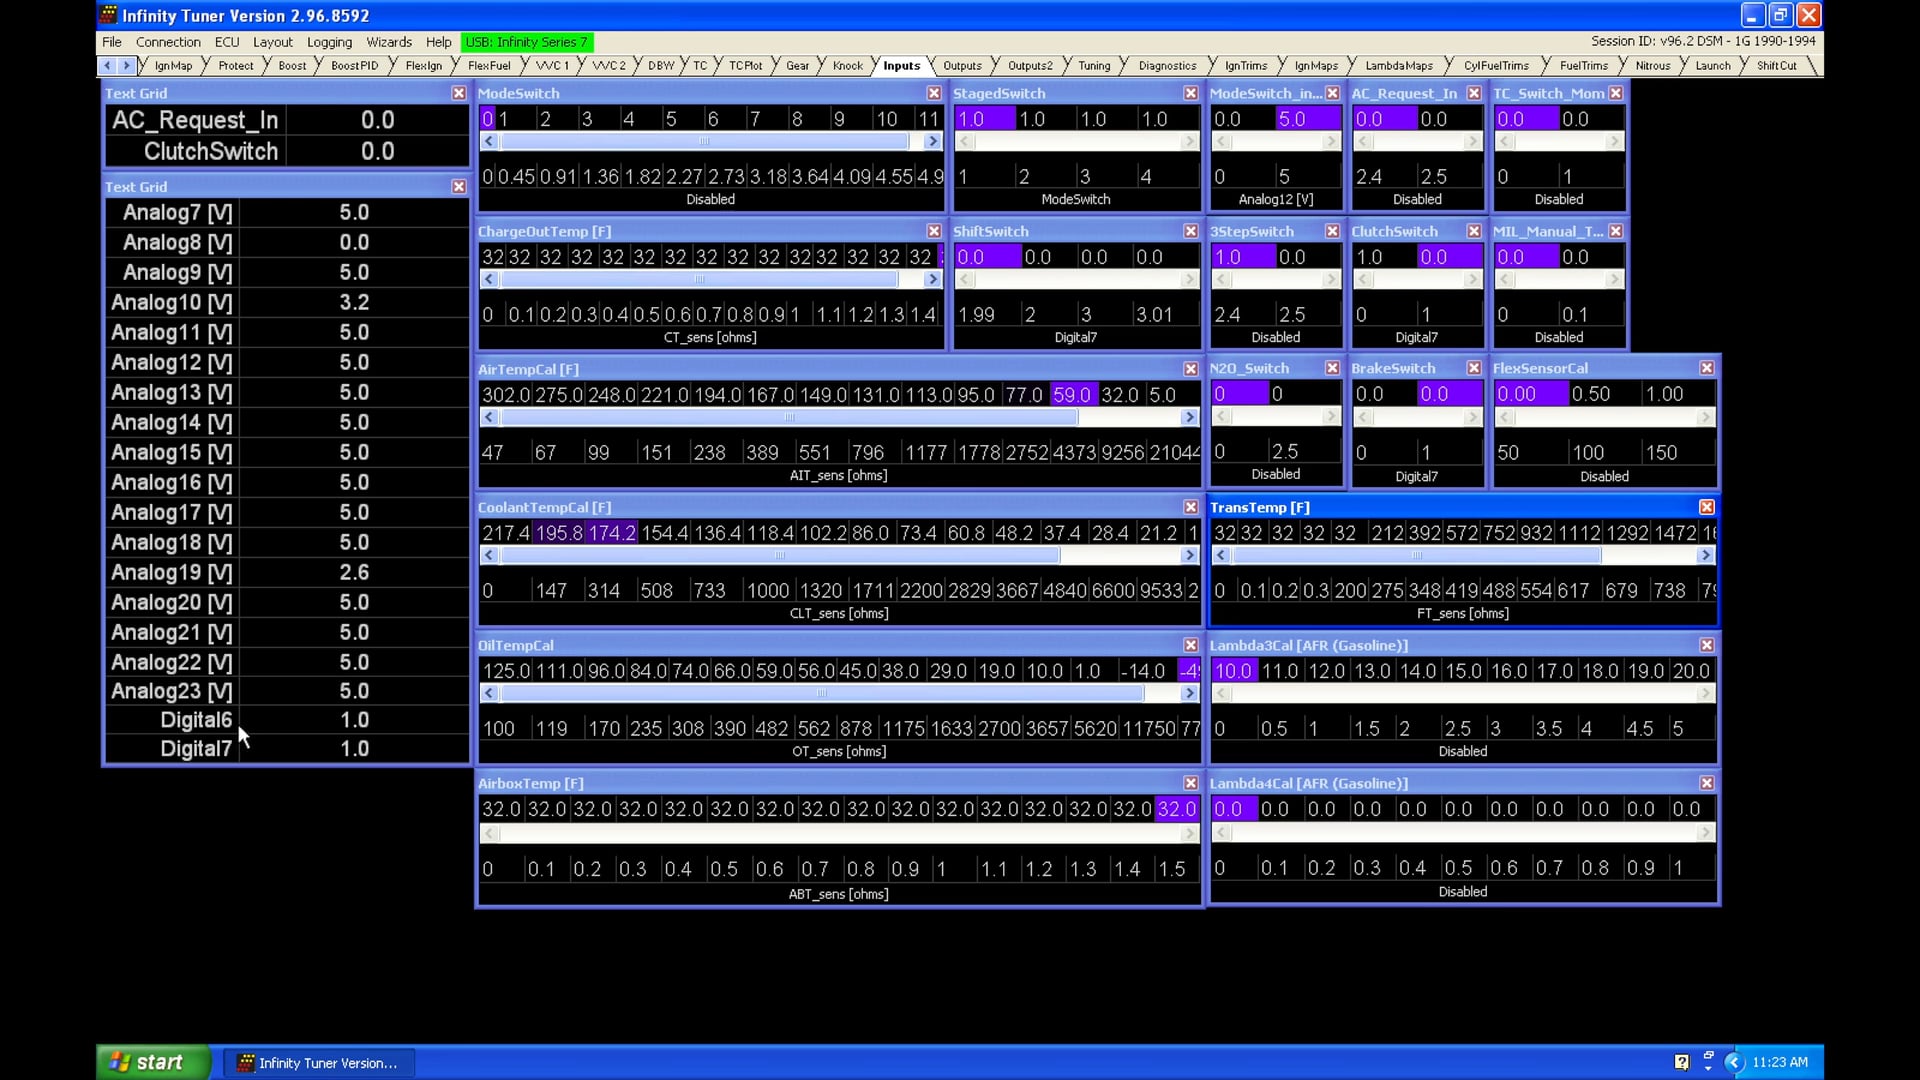The height and width of the screenshot is (1080, 1920).
Task: Open the Logging menu
Action: [x=329, y=42]
